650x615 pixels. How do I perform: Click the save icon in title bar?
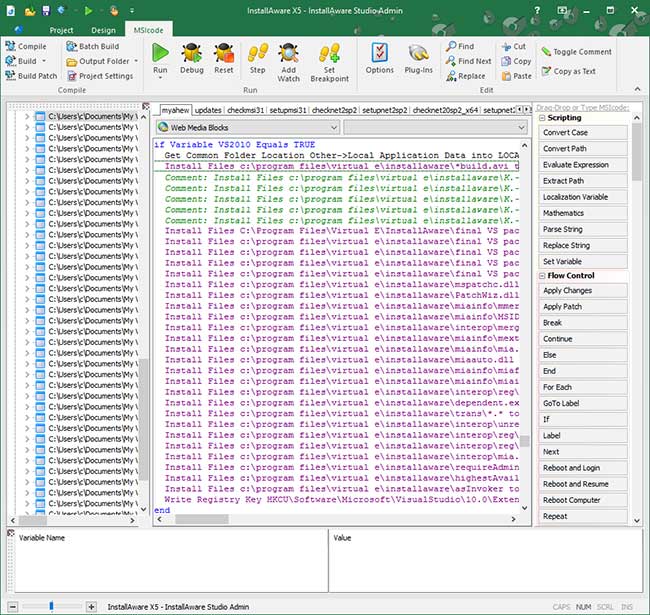pyautogui.click(x=46, y=10)
